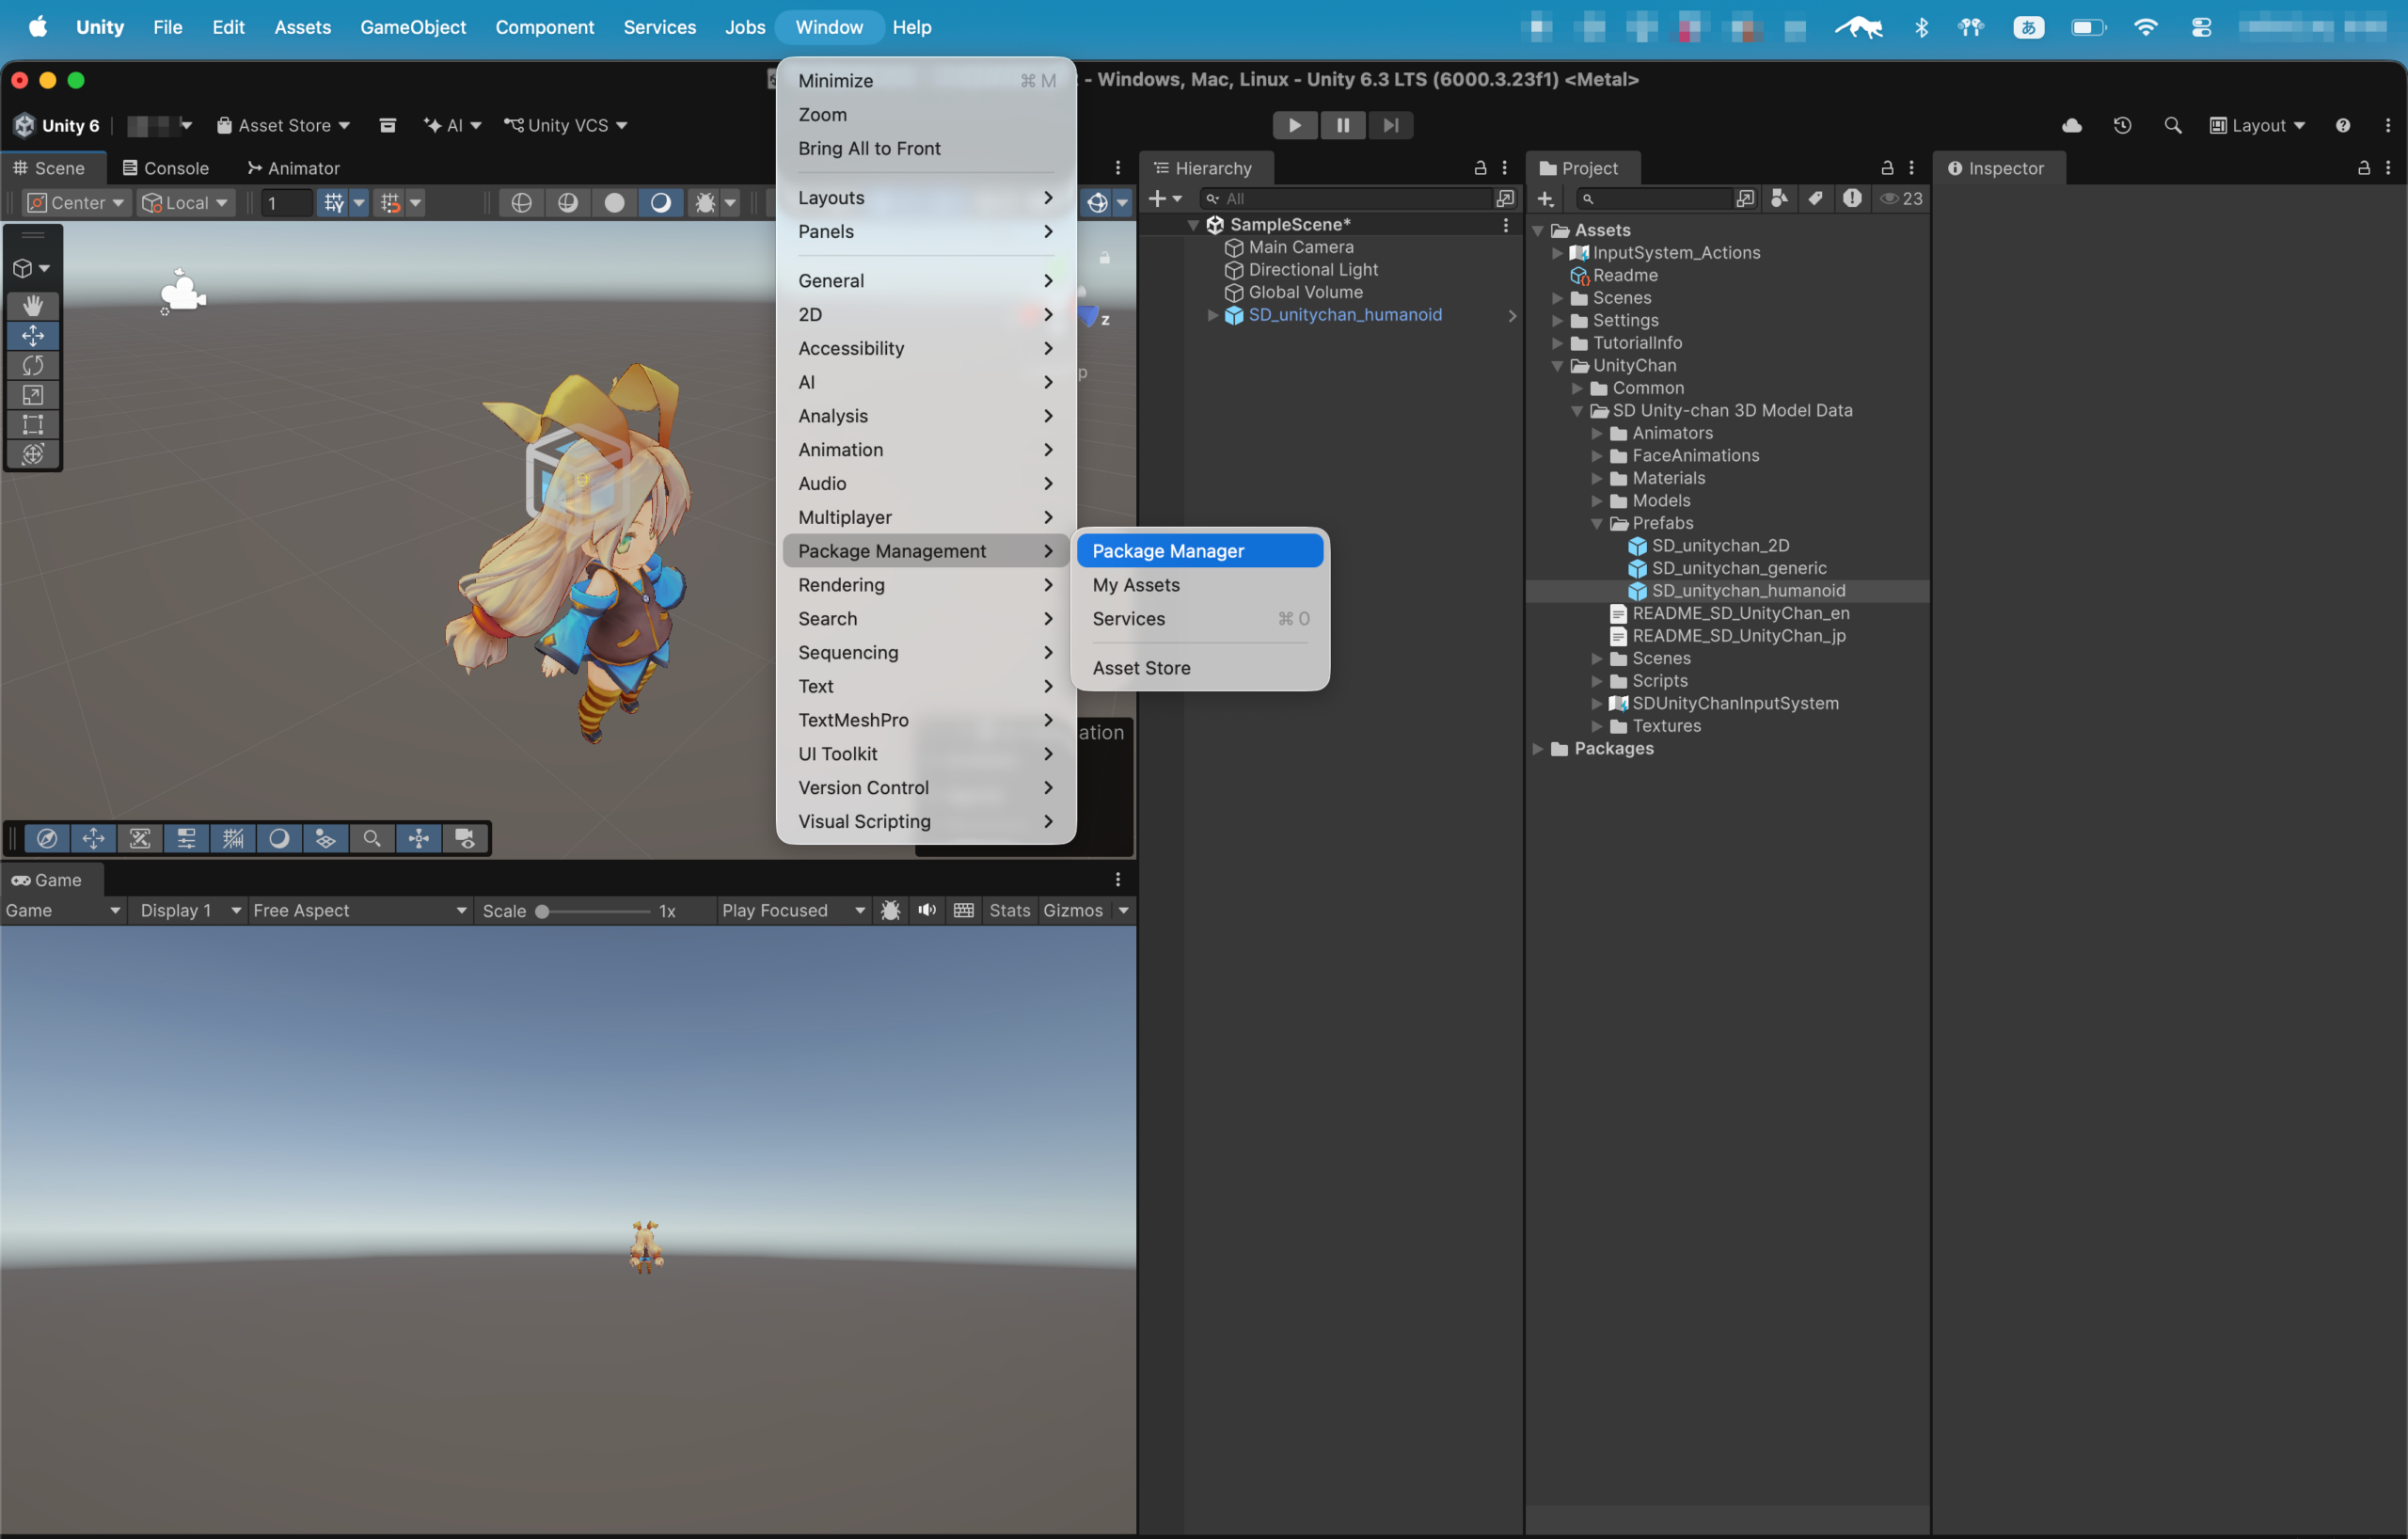This screenshot has width=2408, height=1539.
Task: Open the Project panel three-dot options menu
Action: coord(1911,168)
